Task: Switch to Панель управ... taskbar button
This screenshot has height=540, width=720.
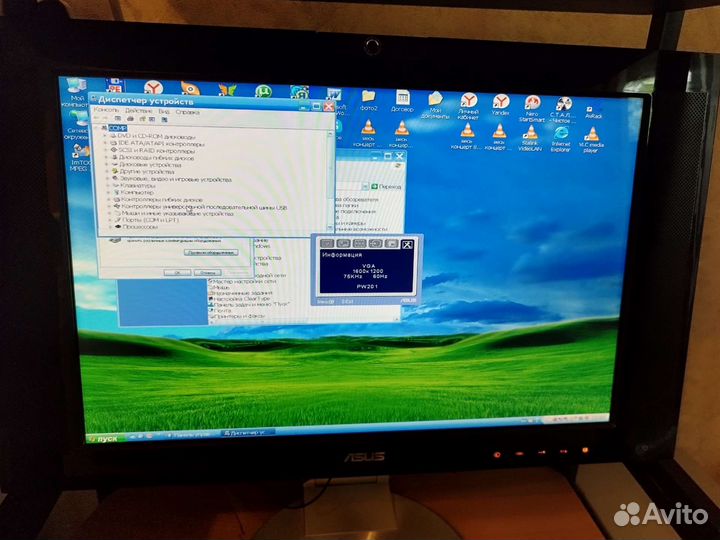Action: point(191,434)
